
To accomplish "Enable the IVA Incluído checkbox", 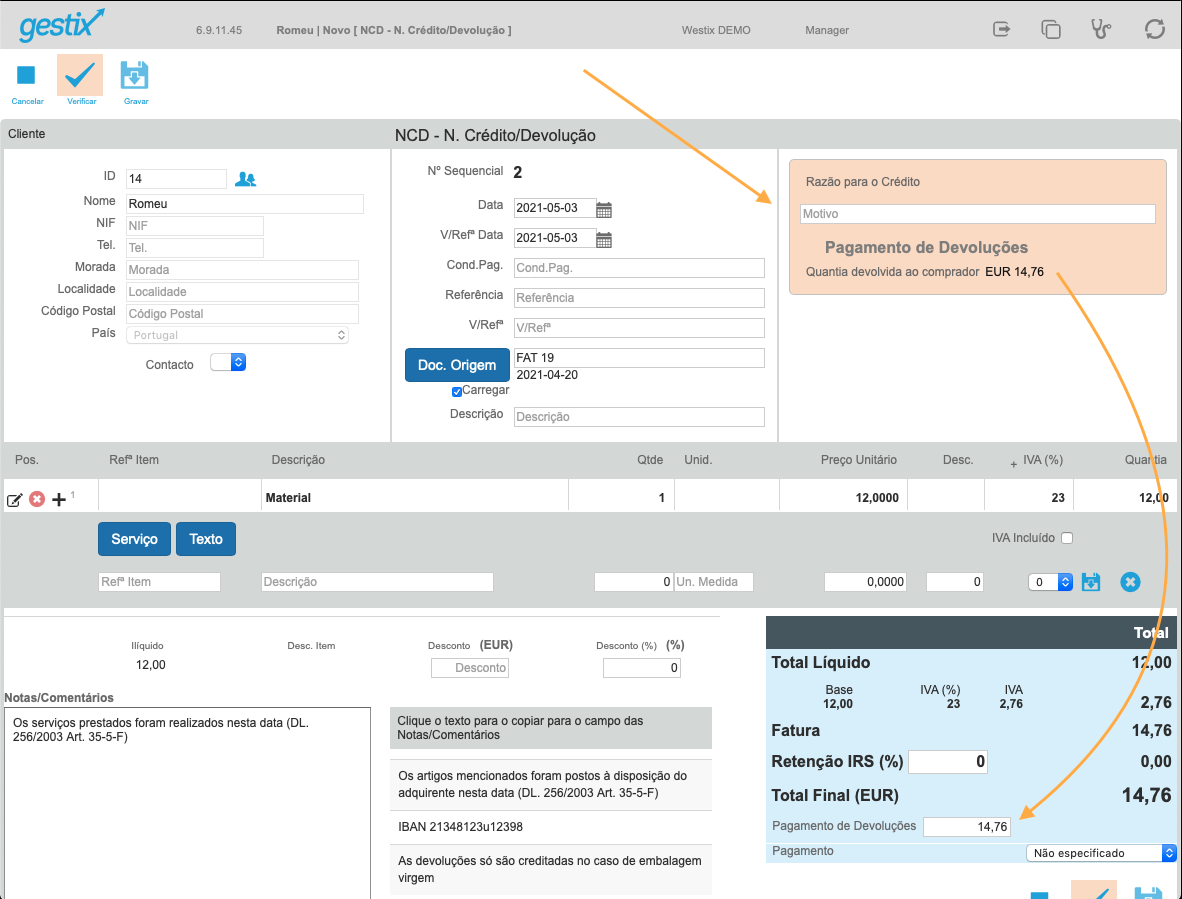I will 1067,538.
